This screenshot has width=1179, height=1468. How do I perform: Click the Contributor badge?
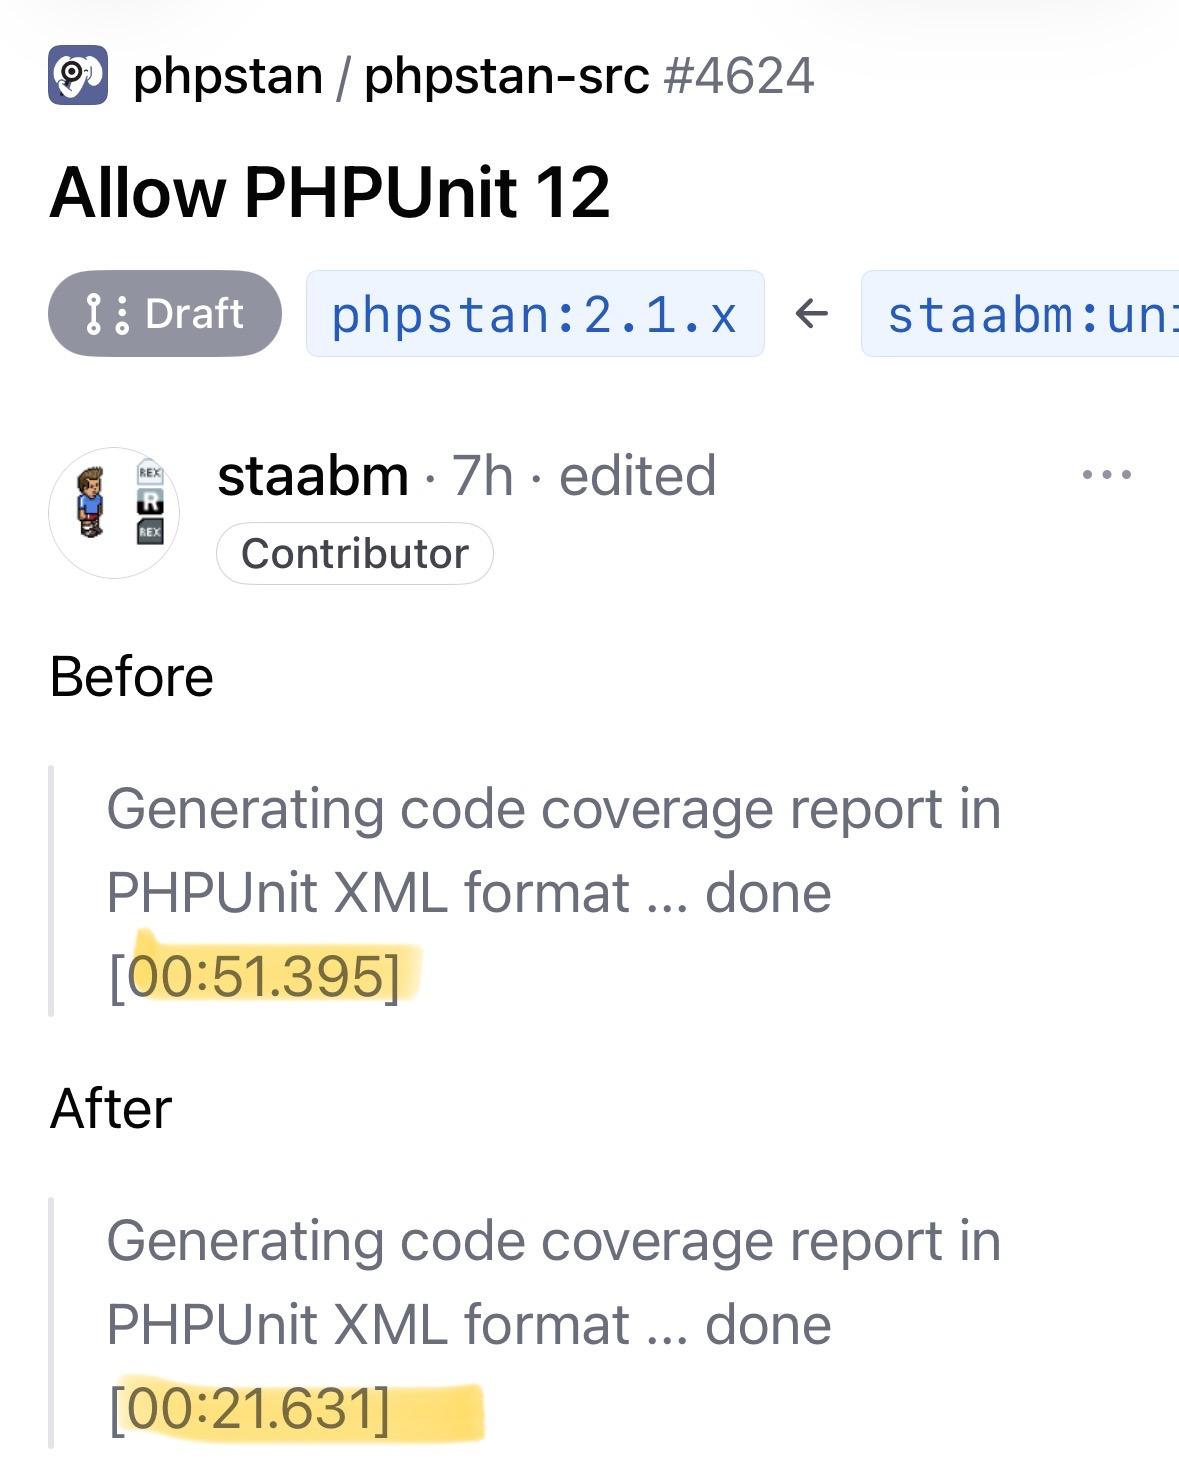355,553
